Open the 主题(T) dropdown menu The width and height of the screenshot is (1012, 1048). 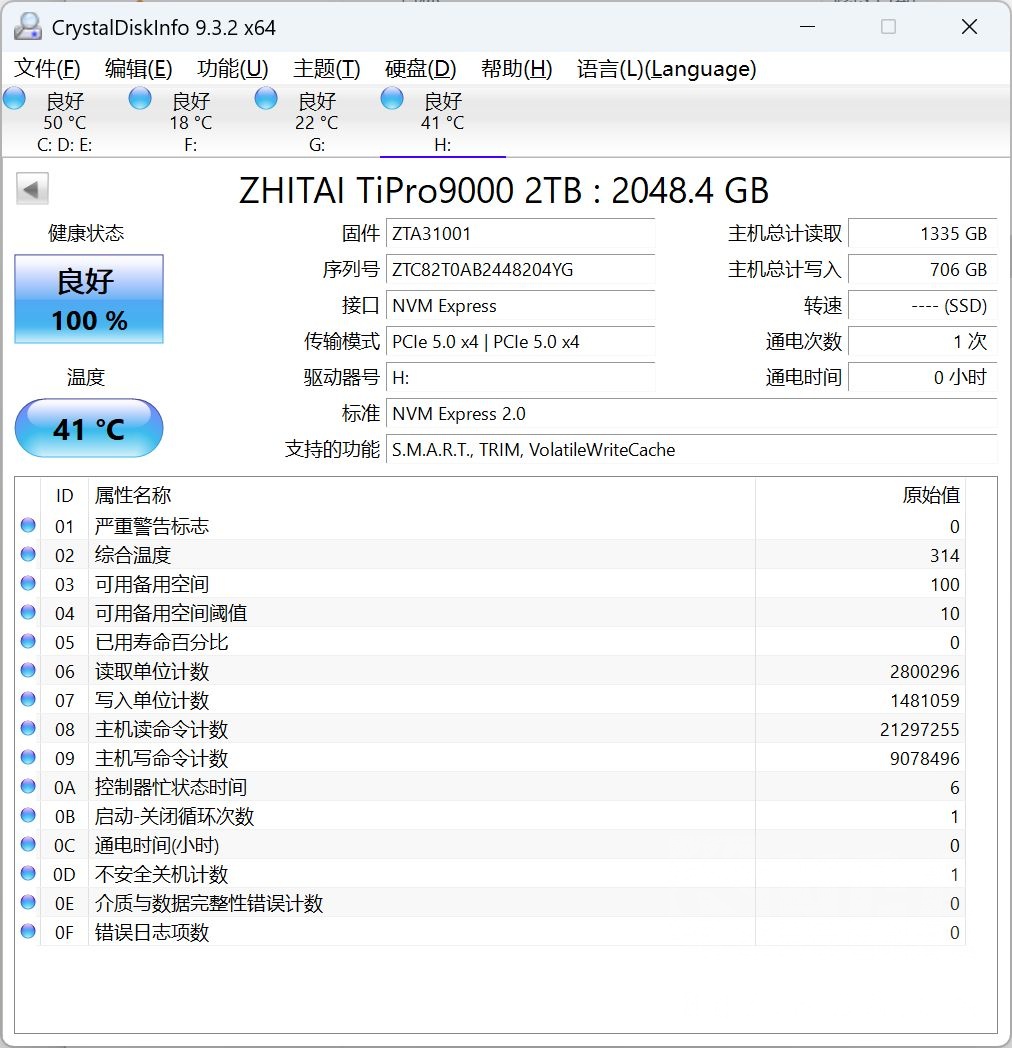pos(324,69)
